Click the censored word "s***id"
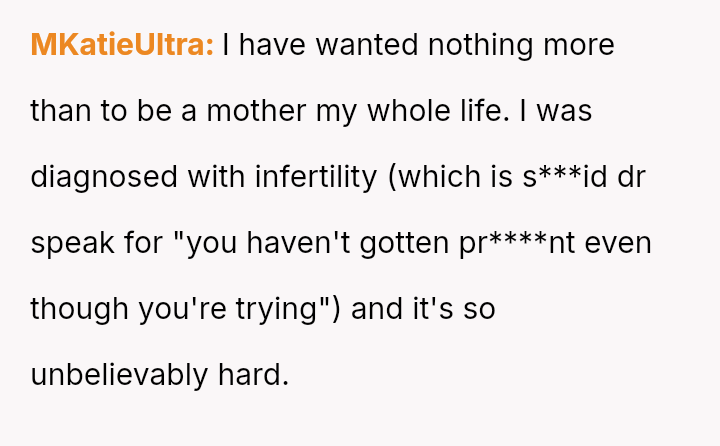This screenshot has width=720, height=446. [x=569, y=177]
